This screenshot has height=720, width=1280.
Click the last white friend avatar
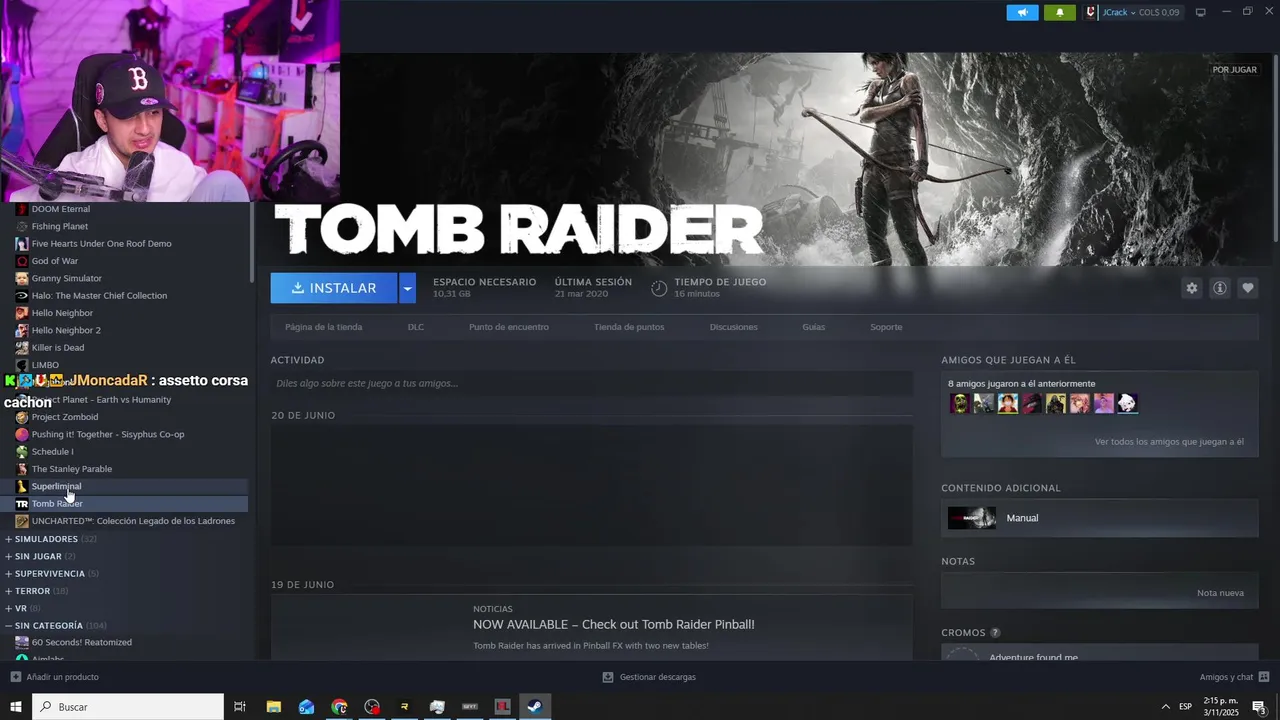click(x=1127, y=403)
